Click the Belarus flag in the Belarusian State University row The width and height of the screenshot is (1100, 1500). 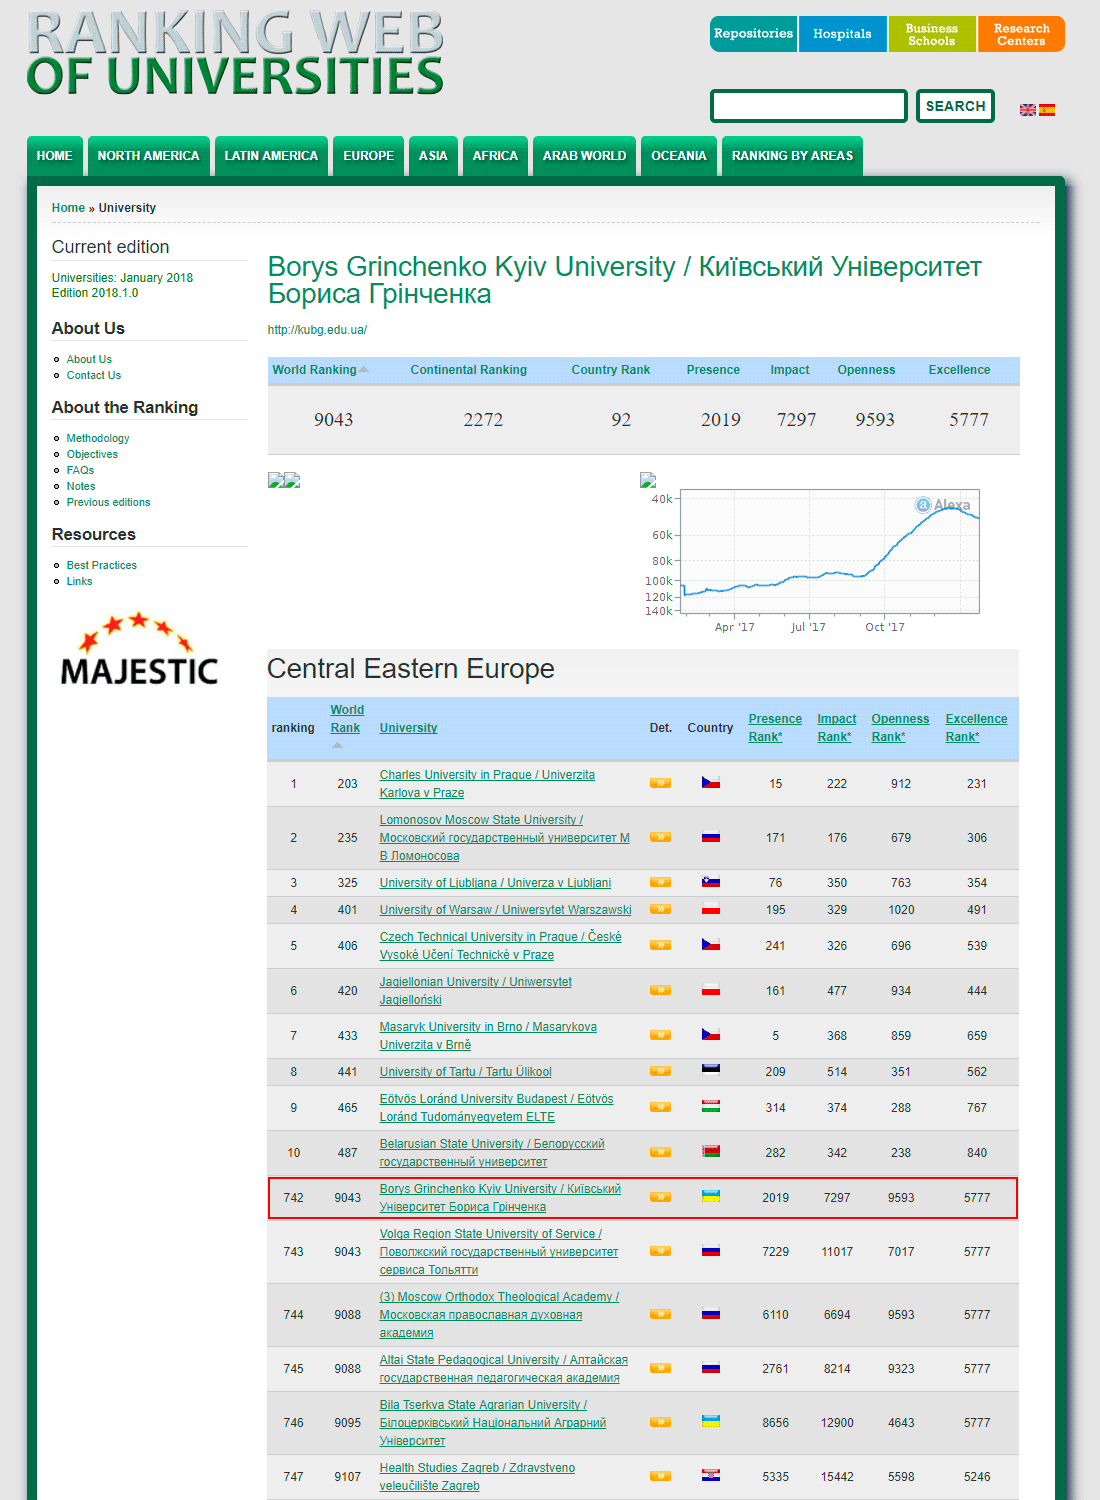(x=711, y=1152)
